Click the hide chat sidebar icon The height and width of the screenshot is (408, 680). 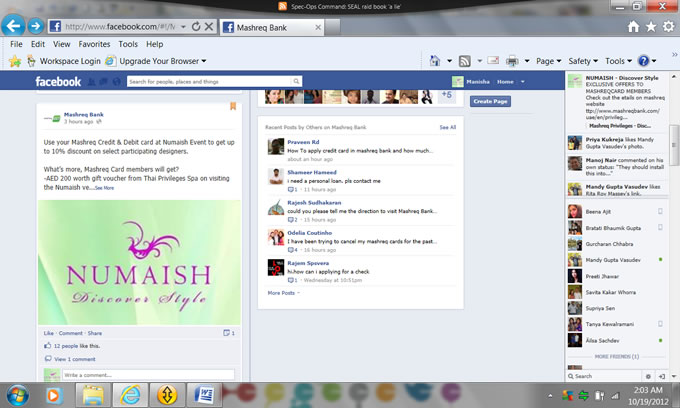coord(662,376)
